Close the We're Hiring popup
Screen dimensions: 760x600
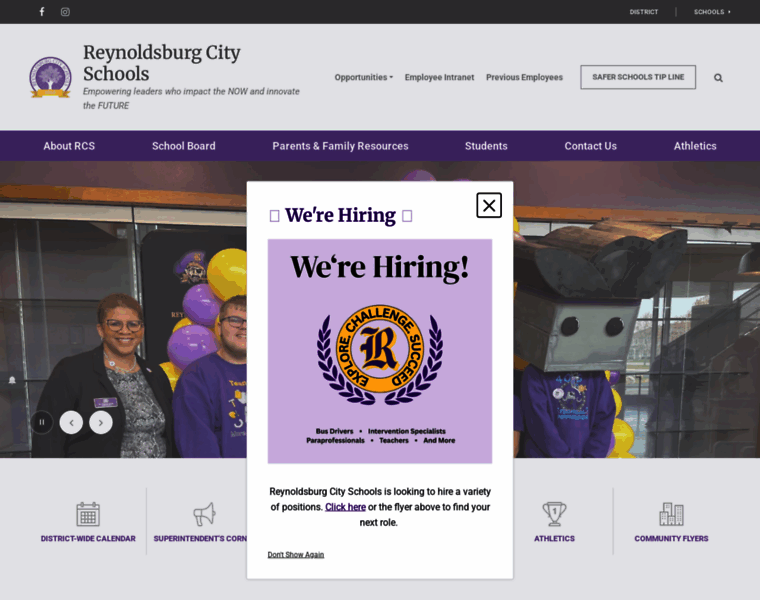489,205
